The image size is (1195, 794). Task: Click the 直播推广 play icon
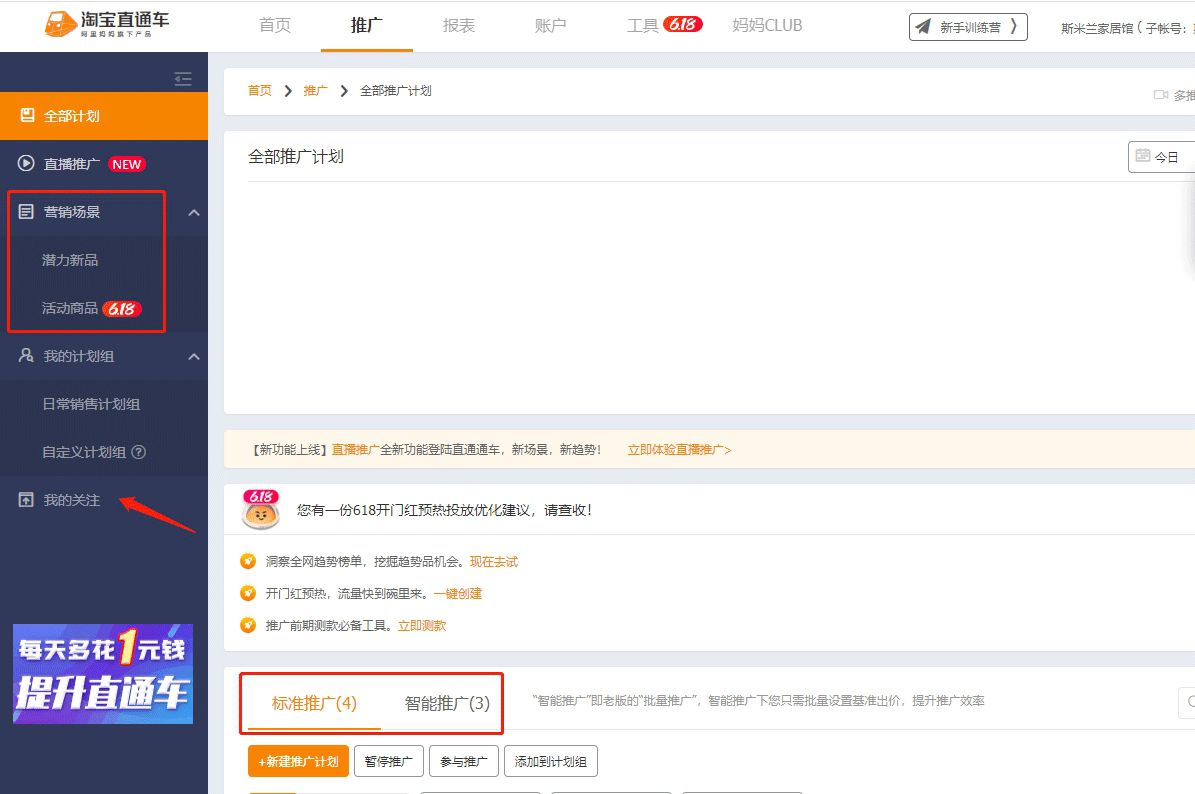(x=27, y=164)
